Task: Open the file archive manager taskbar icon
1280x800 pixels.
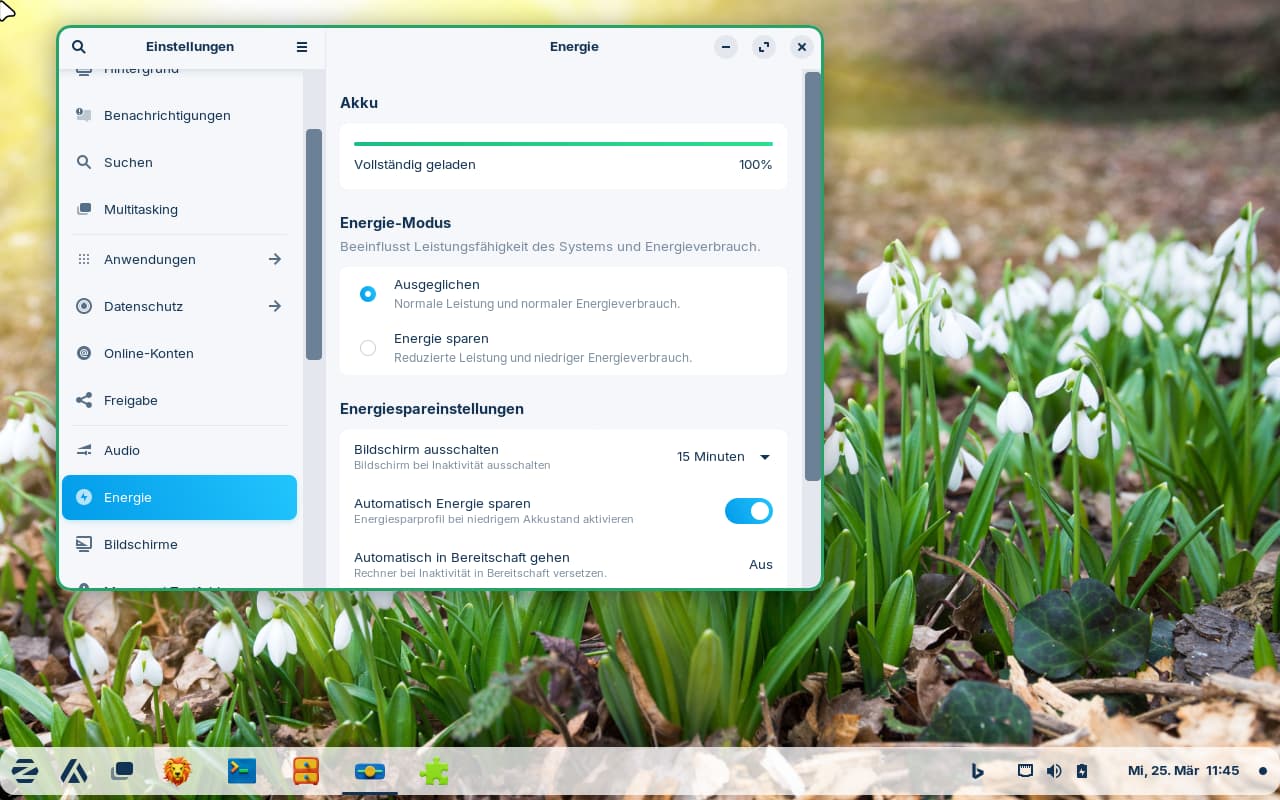Action: (306, 771)
